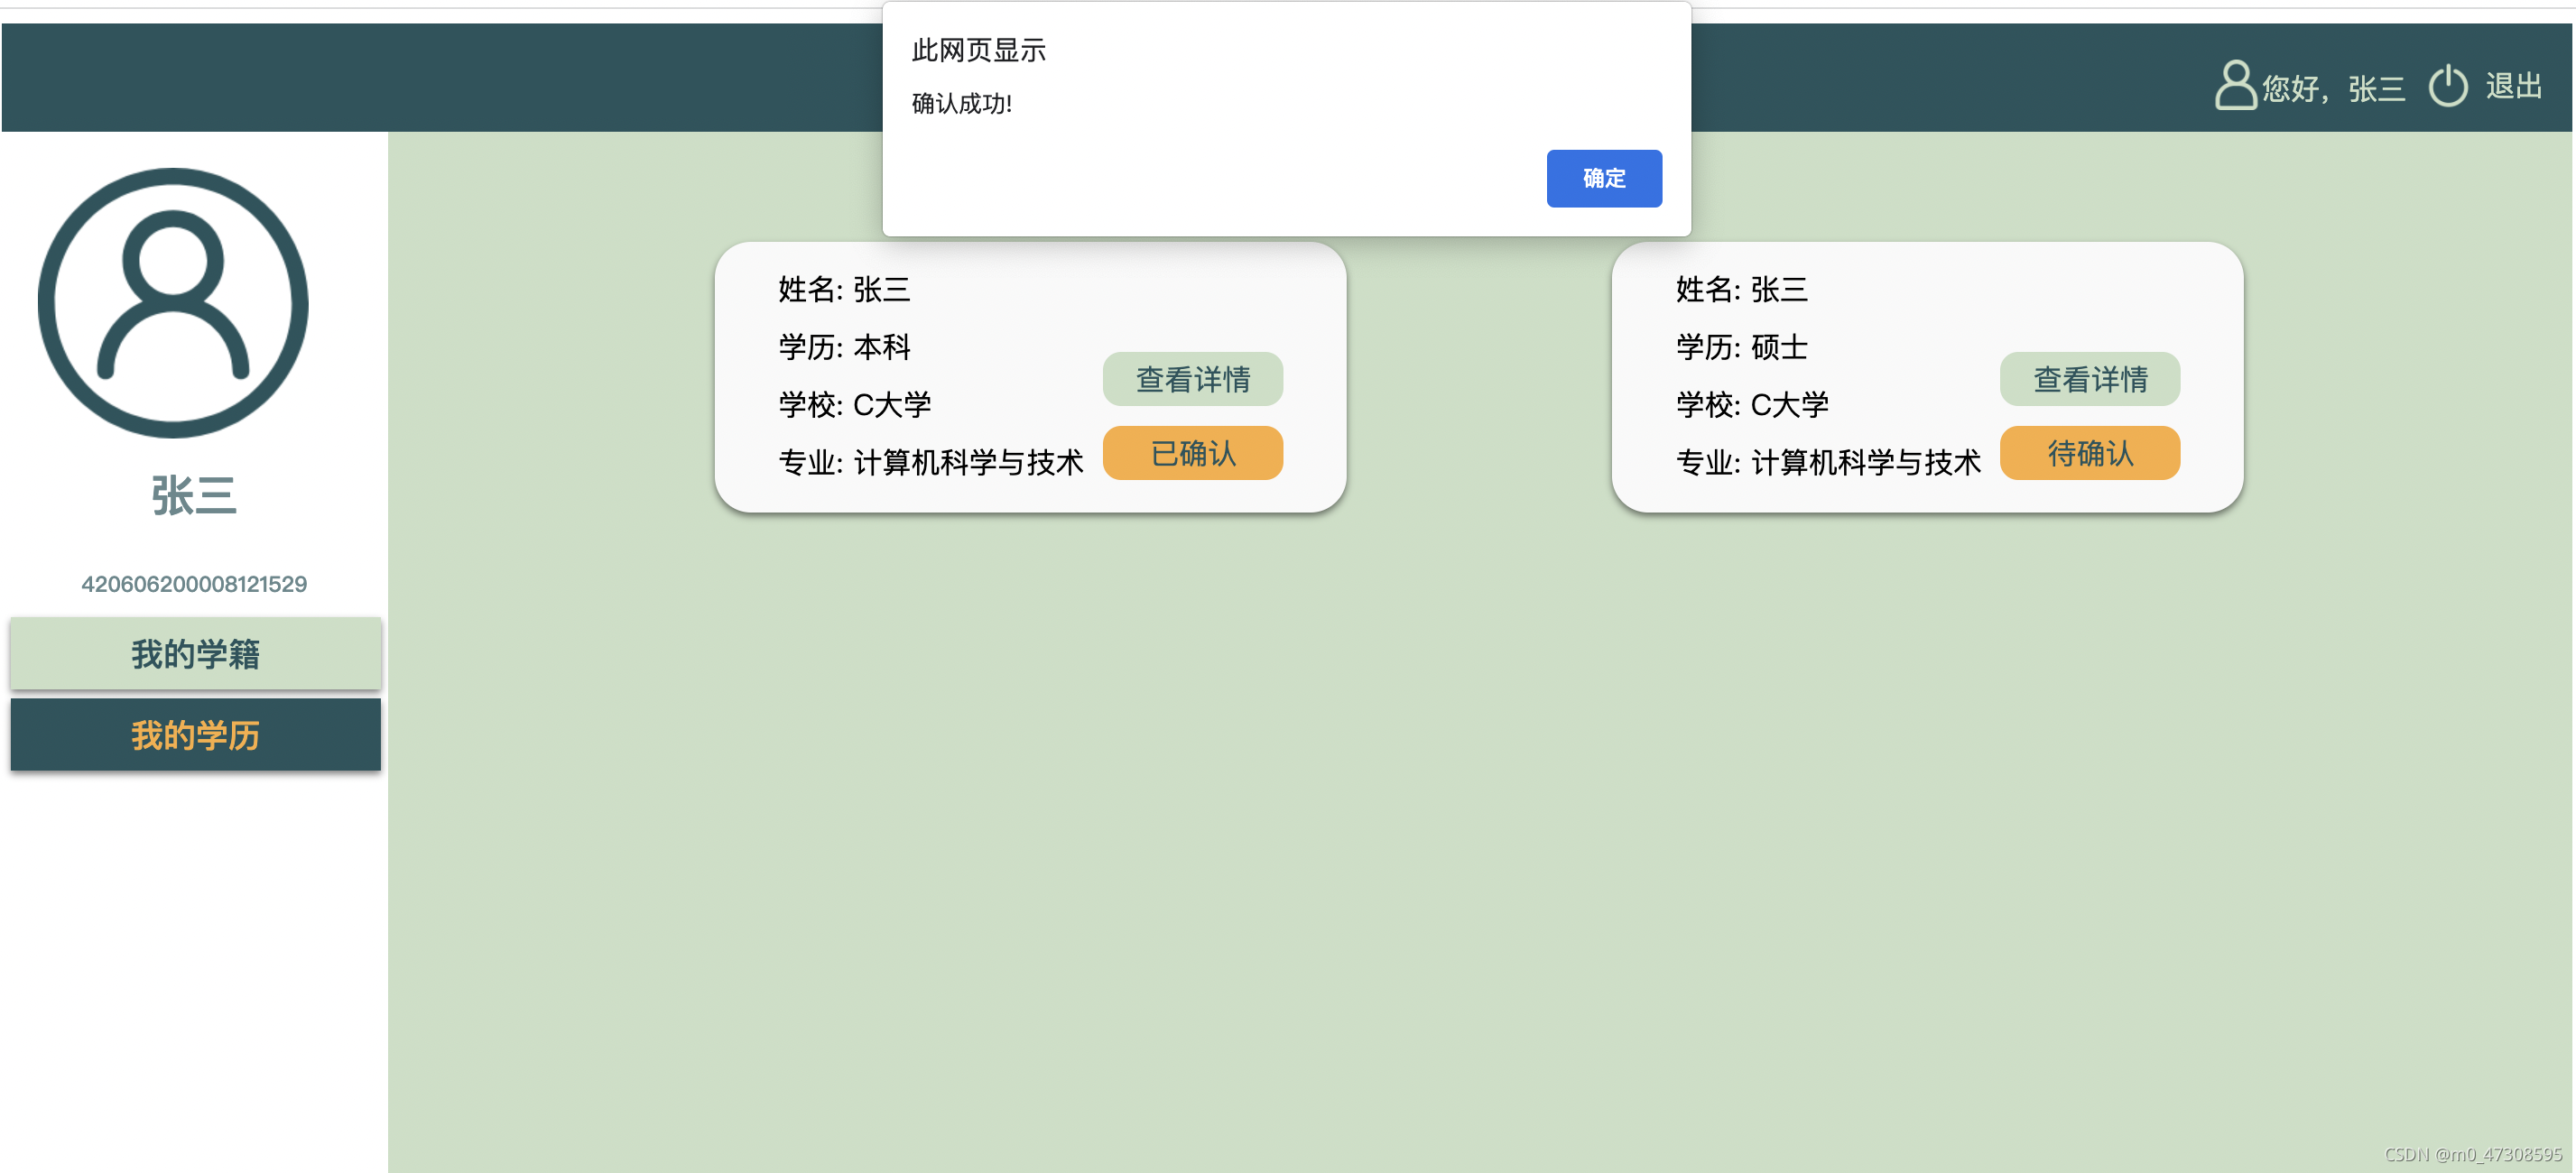Confirm the 硕士 record via 待确认
This screenshot has height=1173, width=2576.
[2089, 454]
